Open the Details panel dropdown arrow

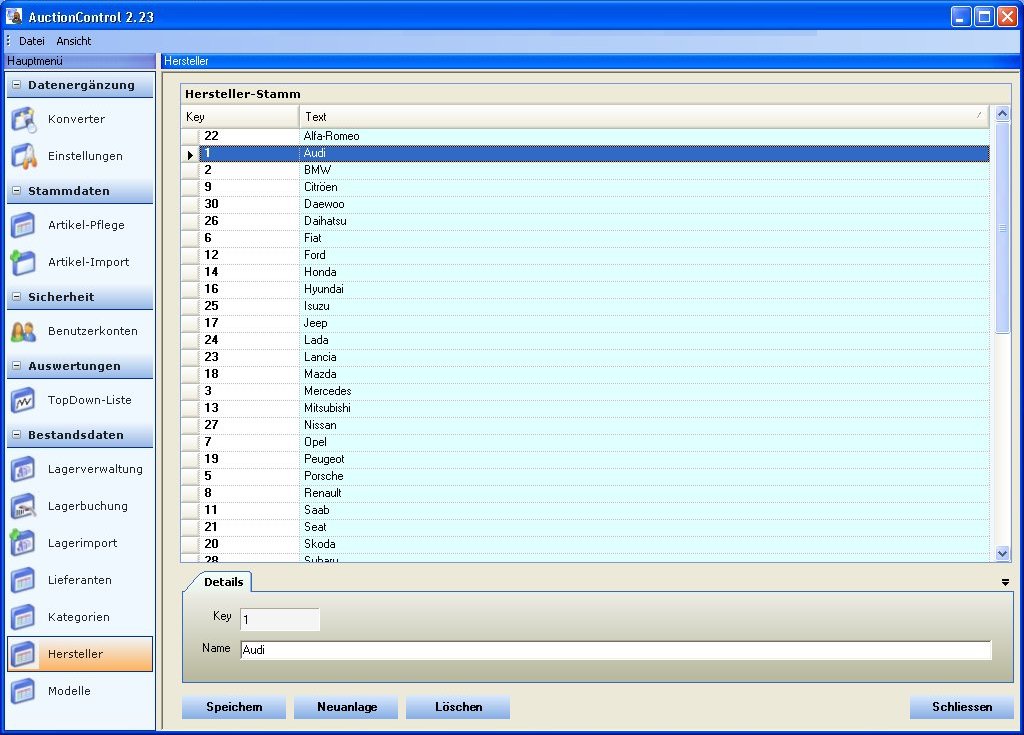coord(1005,582)
